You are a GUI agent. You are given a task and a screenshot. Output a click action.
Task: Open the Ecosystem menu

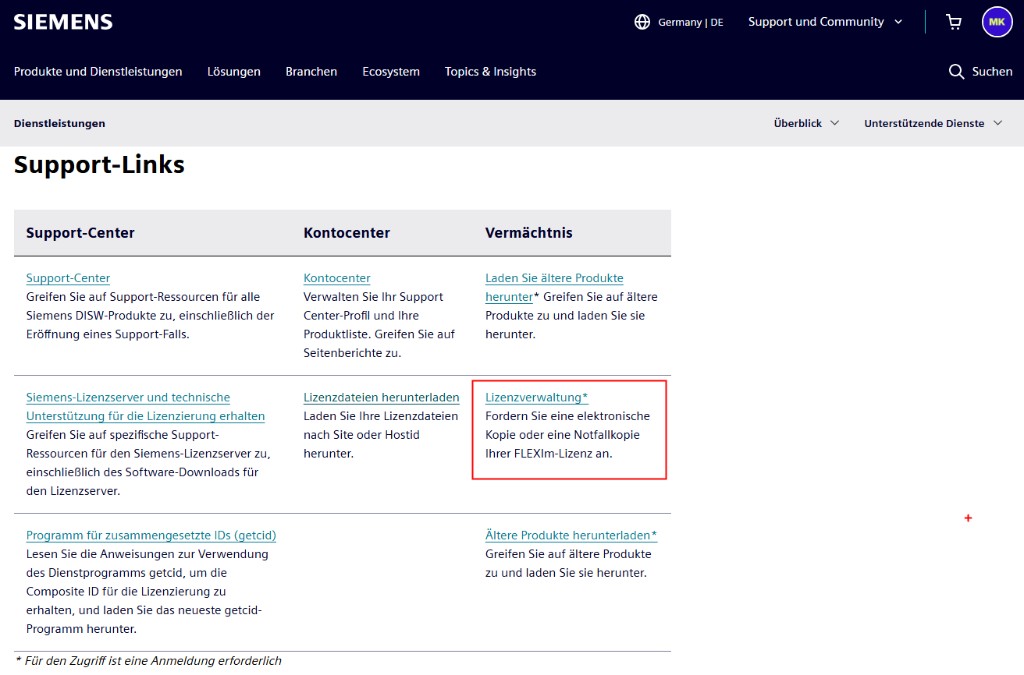click(391, 72)
